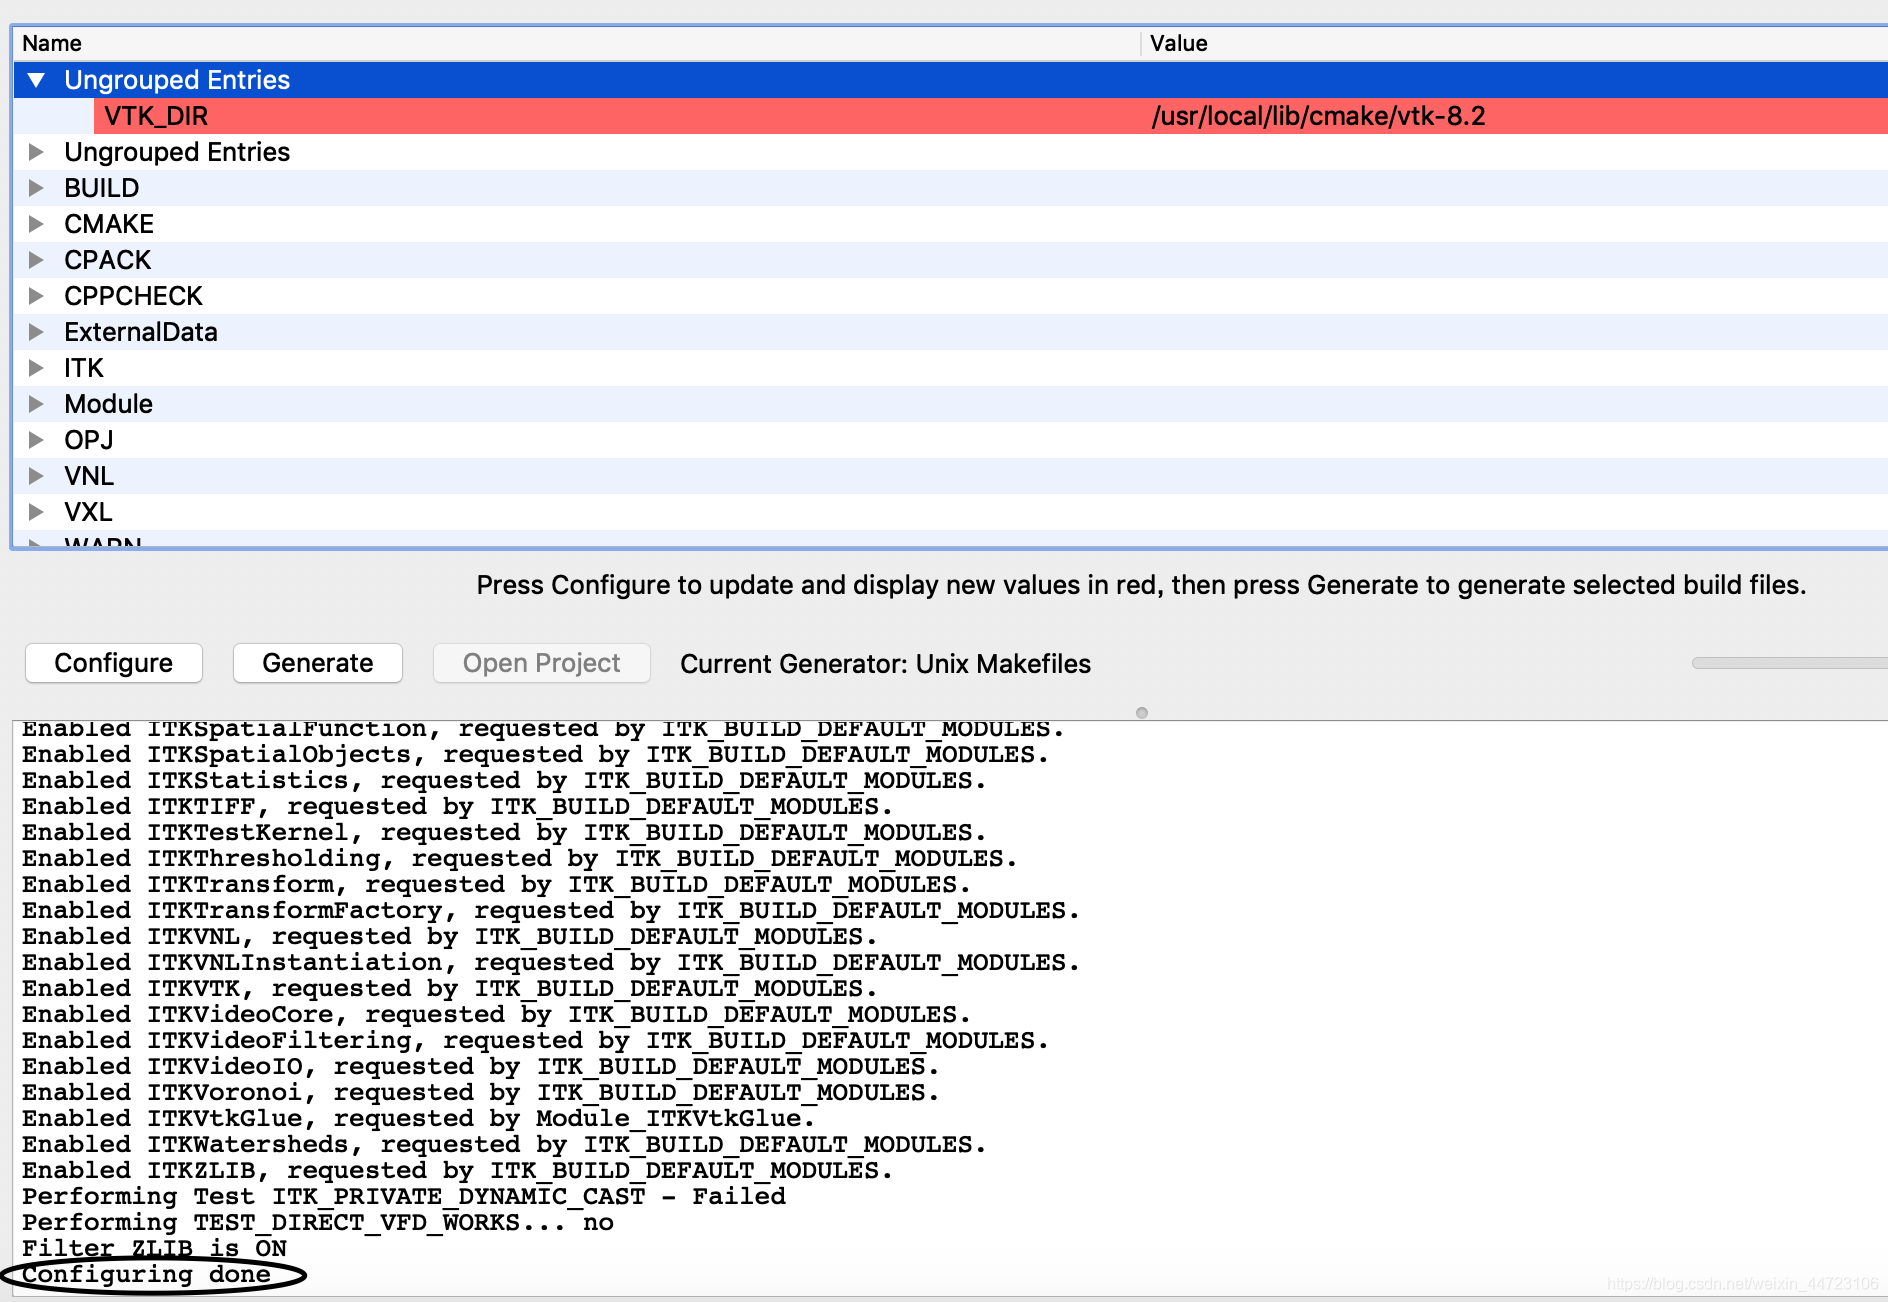This screenshot has height=1302, width=1888.
Task: Click the TEST_DIRECT_VFD_WORKS log line
Action: click(318, 1222)
